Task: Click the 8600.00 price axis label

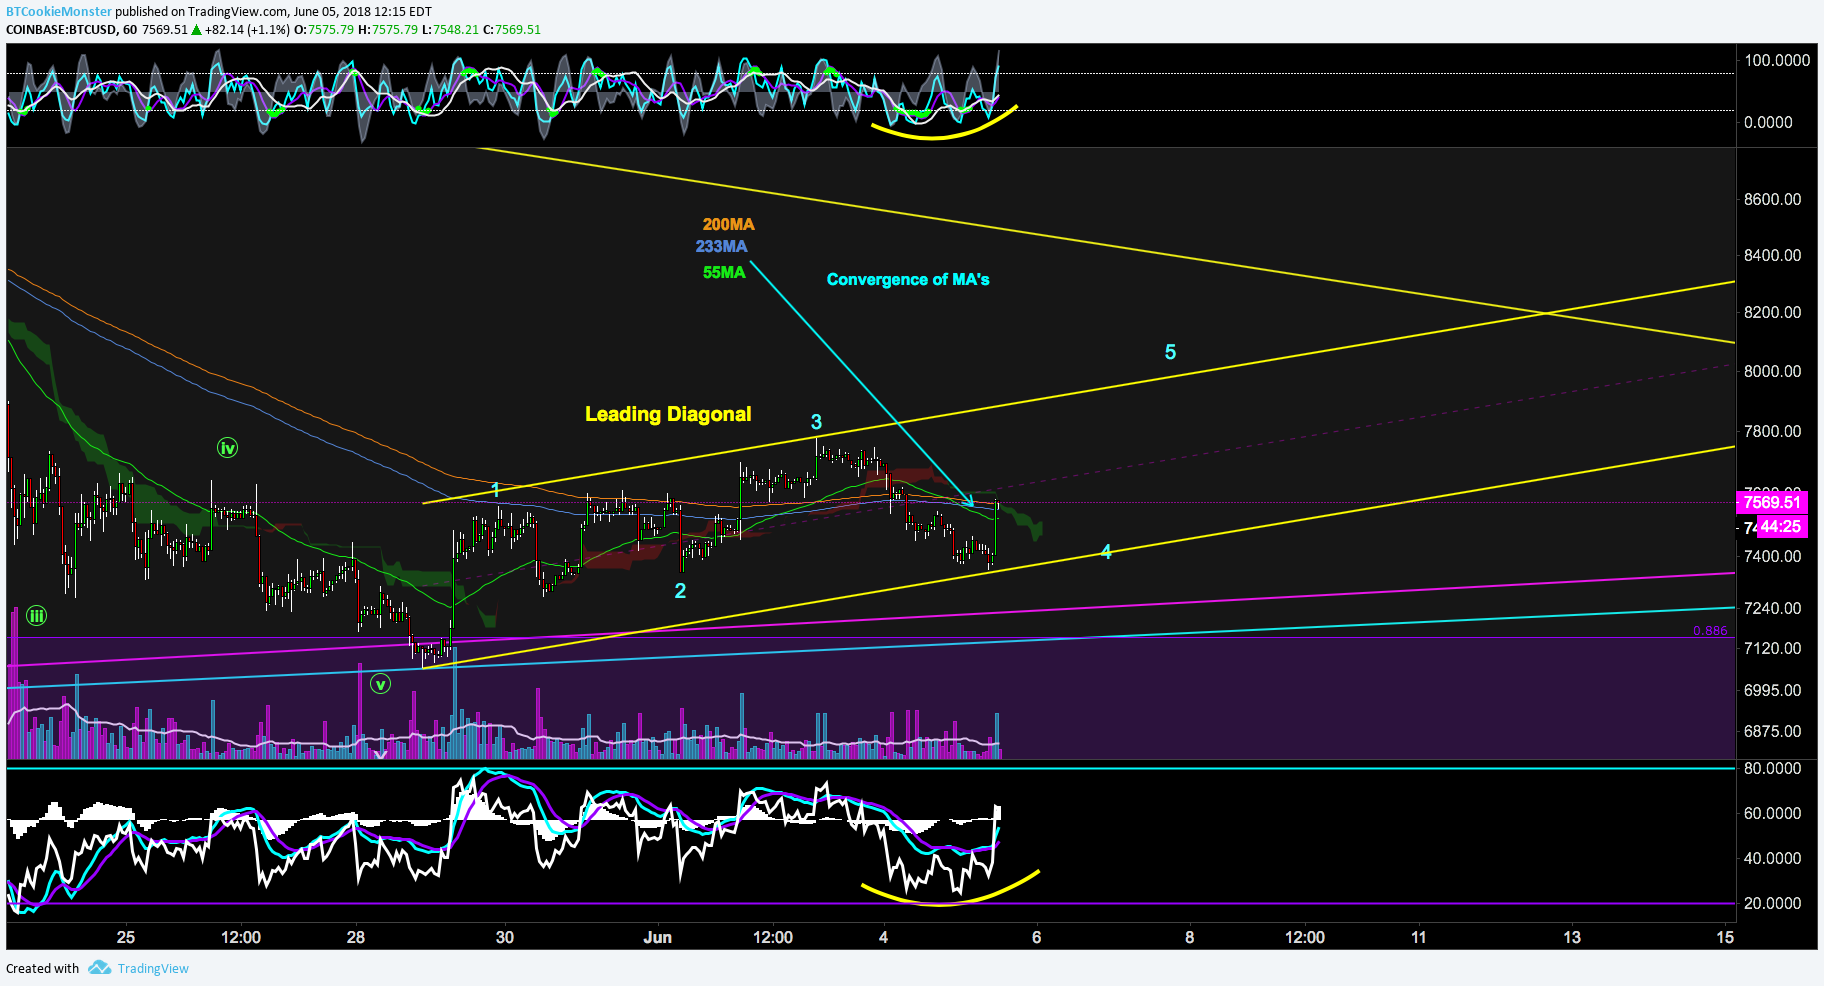Action: [1772, 199]
